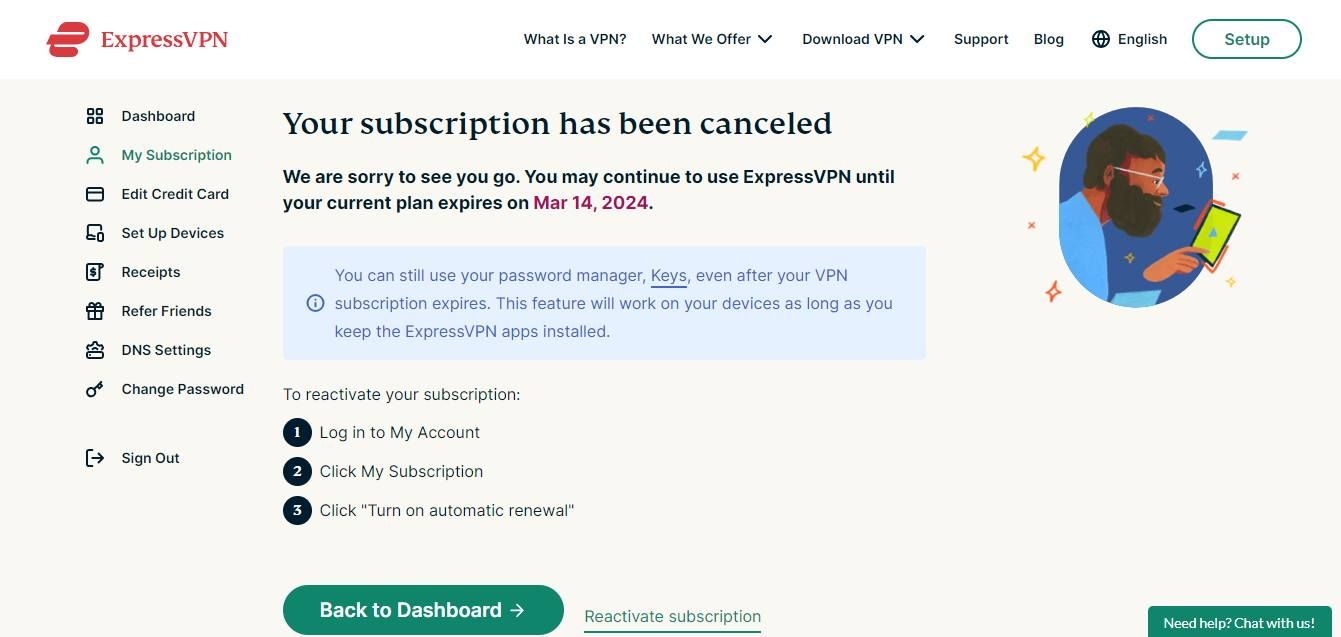Click the Edit Credit Card icon
The height and width of the screenshot is (637, 1341).
point(94,194)
